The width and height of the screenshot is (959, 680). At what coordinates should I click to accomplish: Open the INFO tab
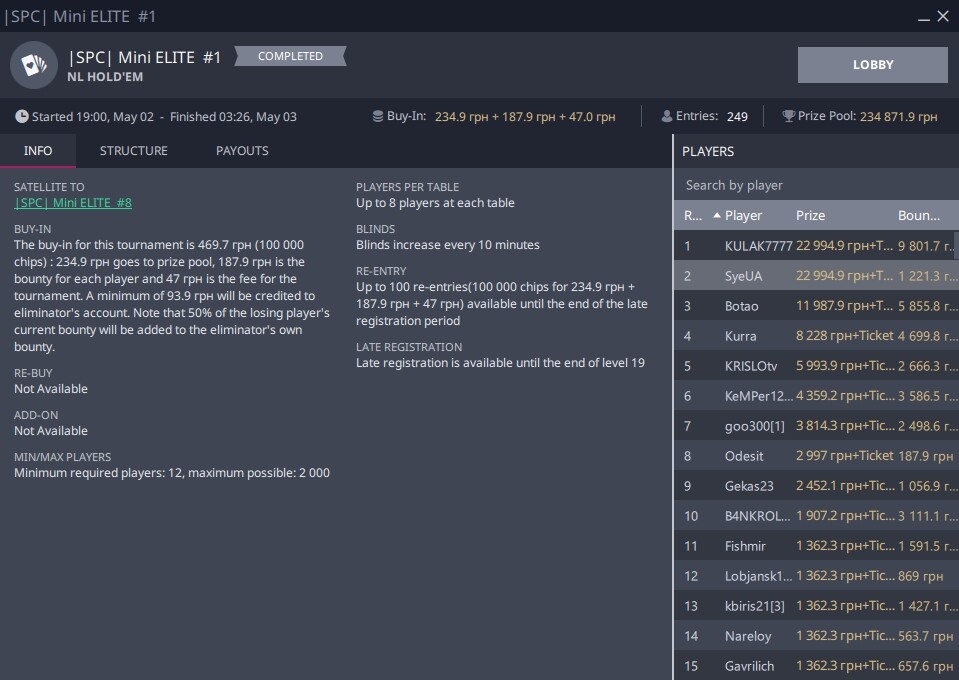pos(38,151)
